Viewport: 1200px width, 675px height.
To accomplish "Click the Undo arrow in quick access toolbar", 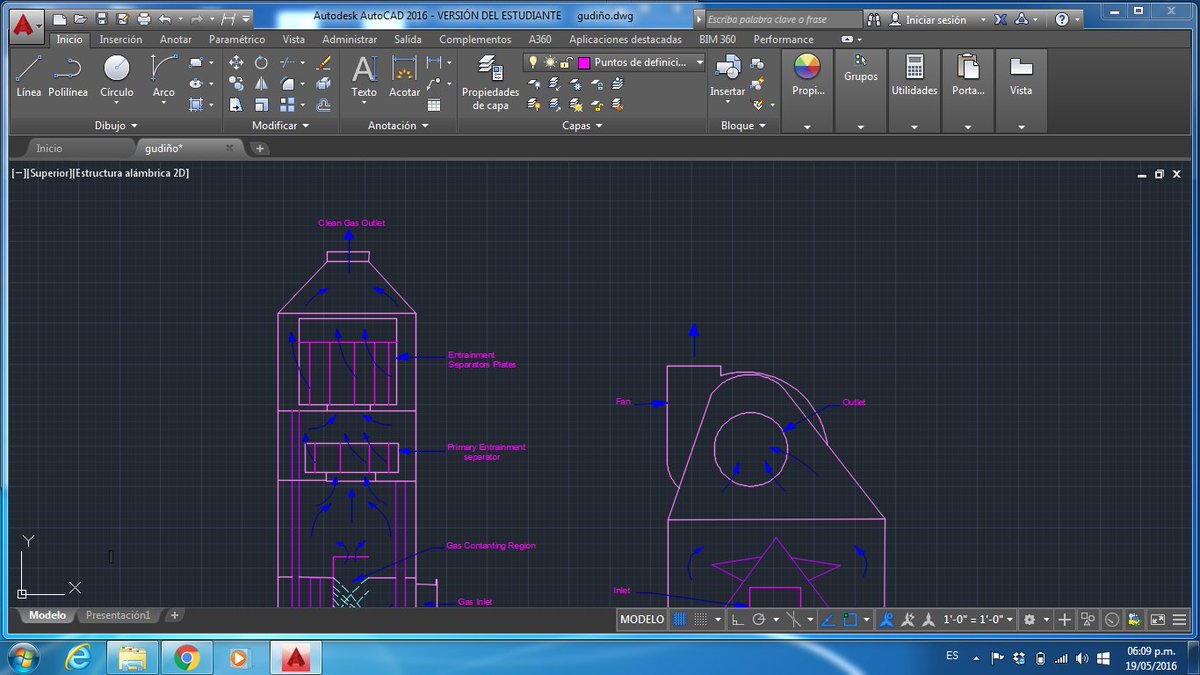I will coord(165,18).
